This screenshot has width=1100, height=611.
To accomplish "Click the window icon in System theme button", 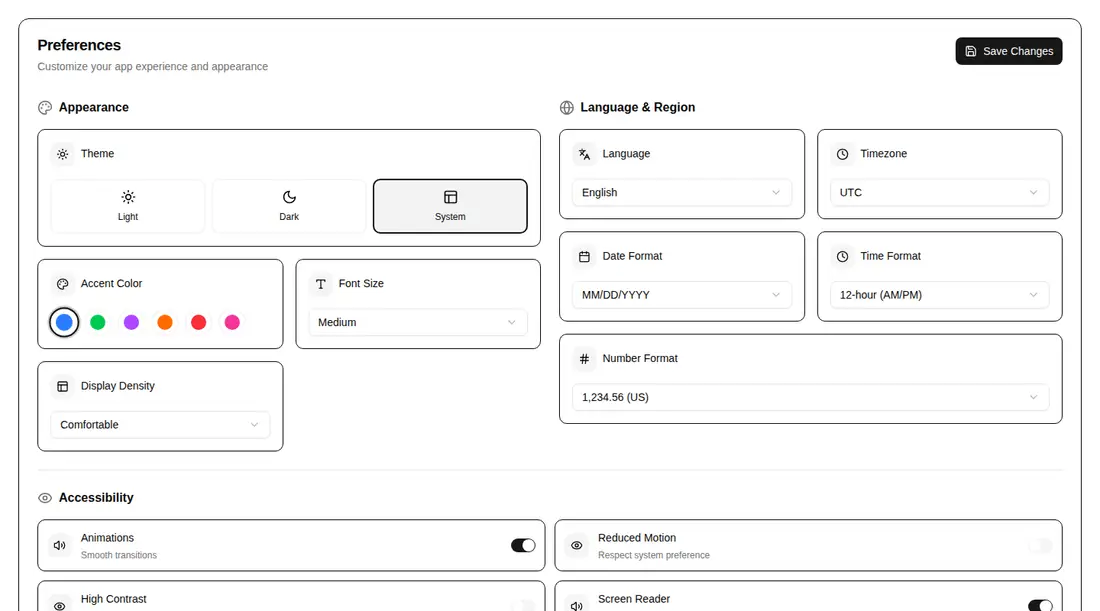I will pos(450,197).
